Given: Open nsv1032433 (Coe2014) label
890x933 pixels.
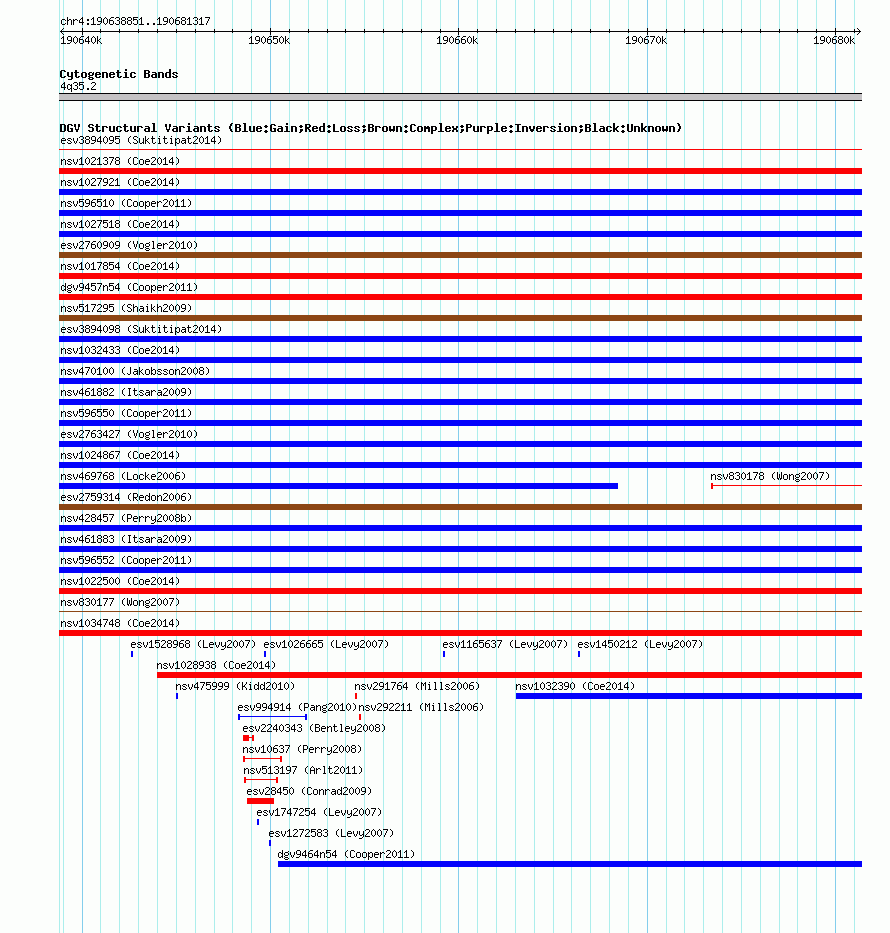Looking at the screenshot, I should pos(120,350).
